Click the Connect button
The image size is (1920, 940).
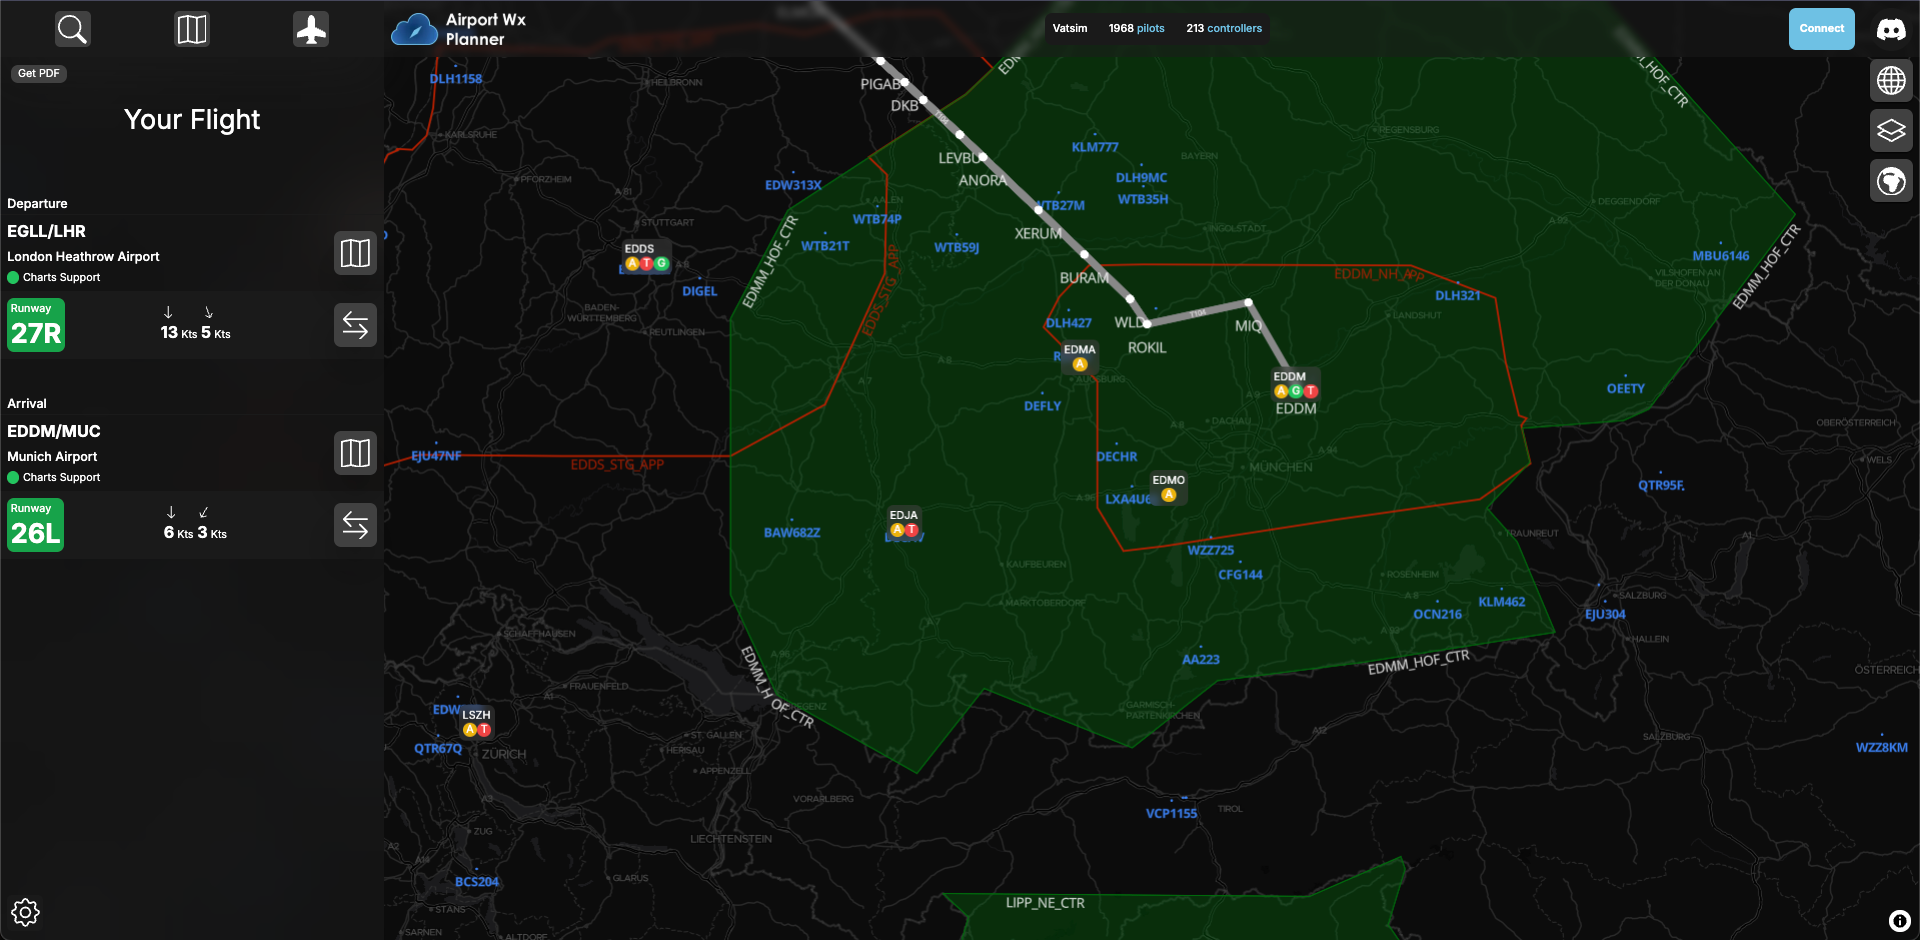1821,29
